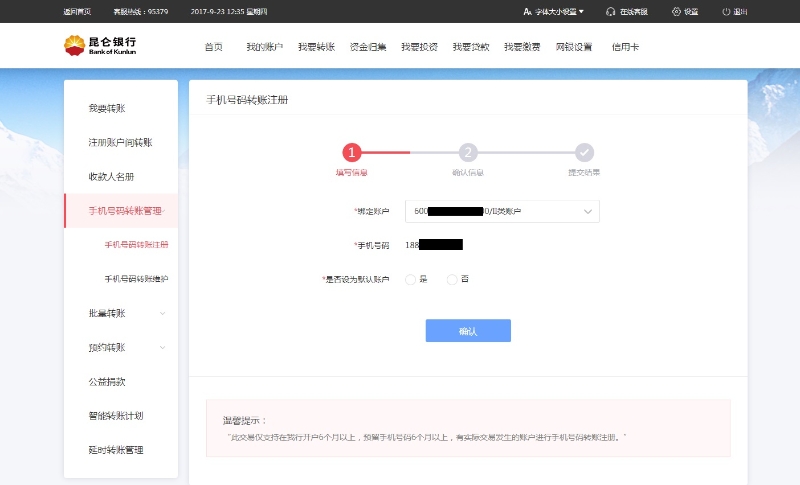Click step 1 circle 填写信息
Viewport: 800px width, 485px height.
click(351, 152)
